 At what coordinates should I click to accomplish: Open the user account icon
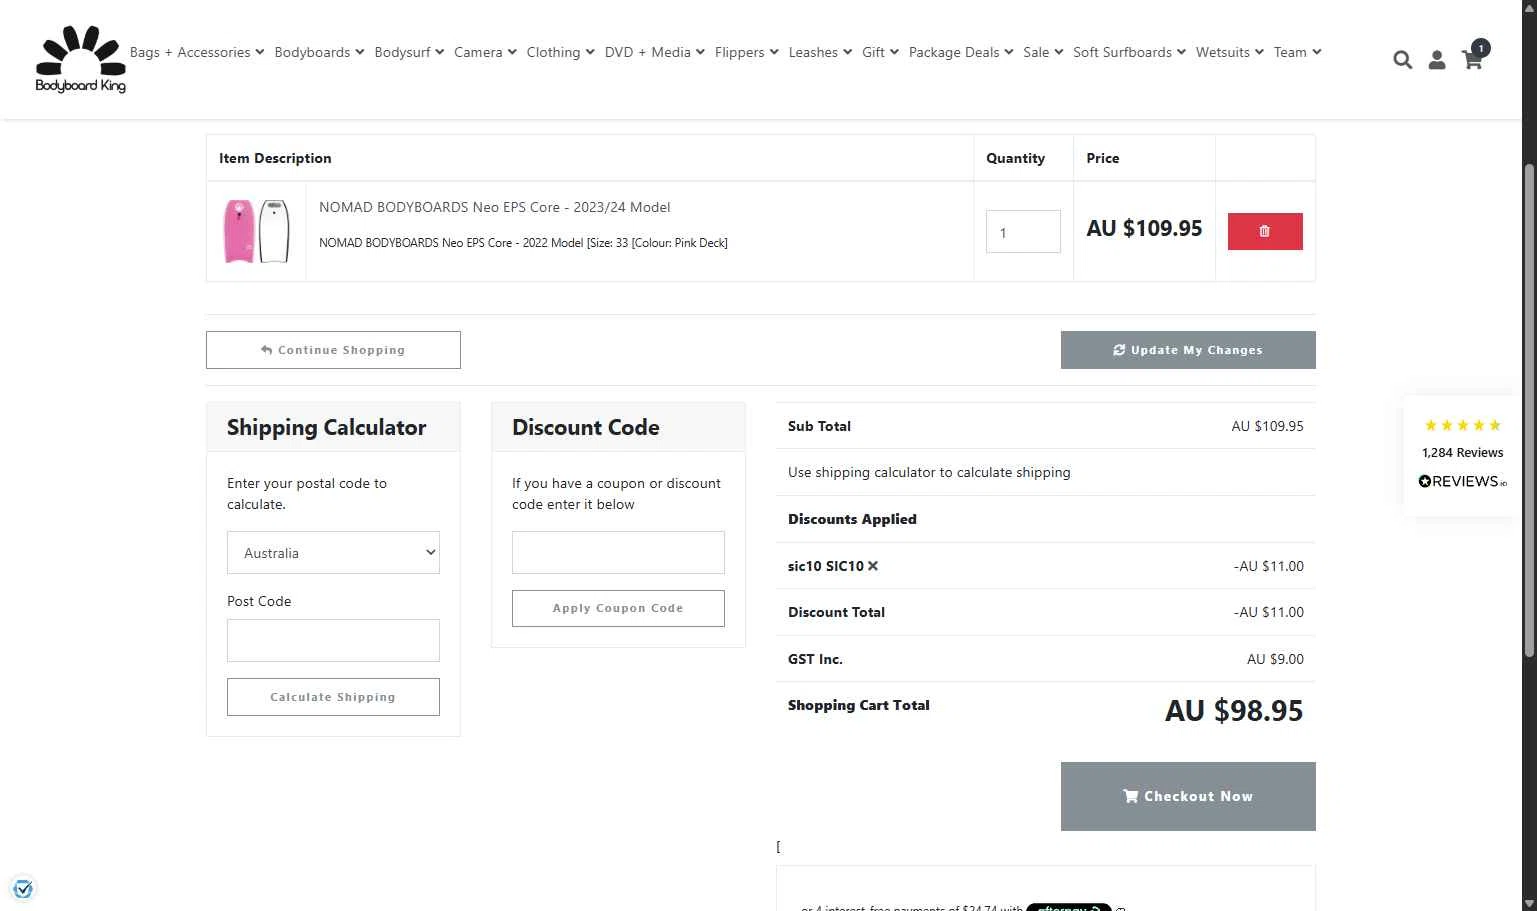tap(1437, 60)
